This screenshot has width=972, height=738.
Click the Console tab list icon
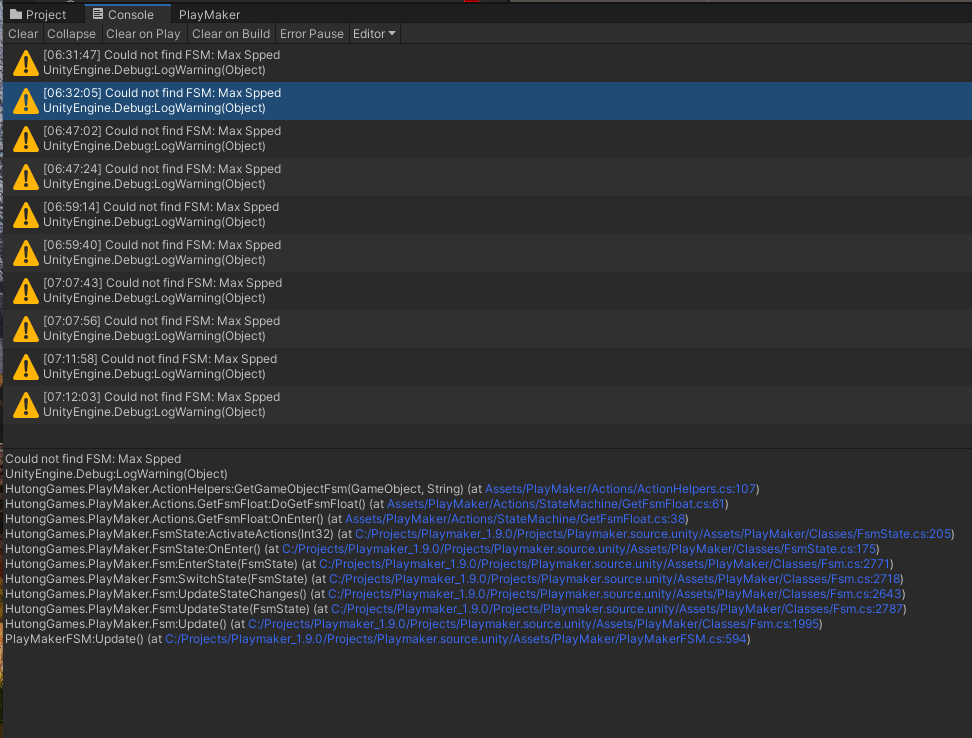click(98, 14)
